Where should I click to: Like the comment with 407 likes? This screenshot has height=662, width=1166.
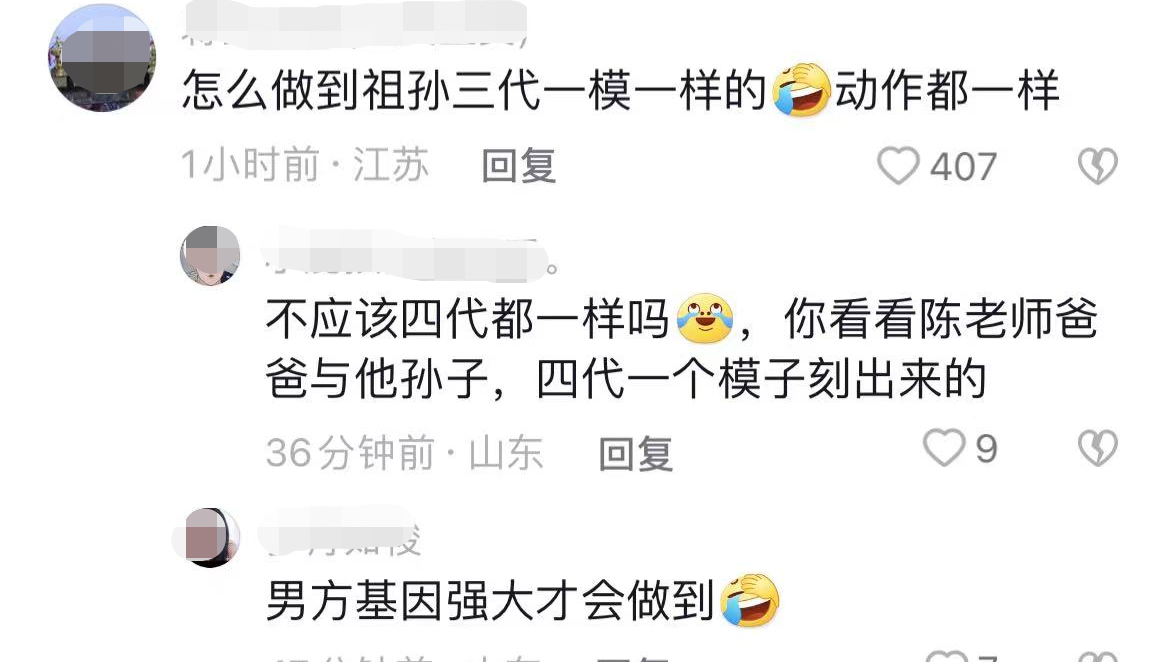(898, 165)
